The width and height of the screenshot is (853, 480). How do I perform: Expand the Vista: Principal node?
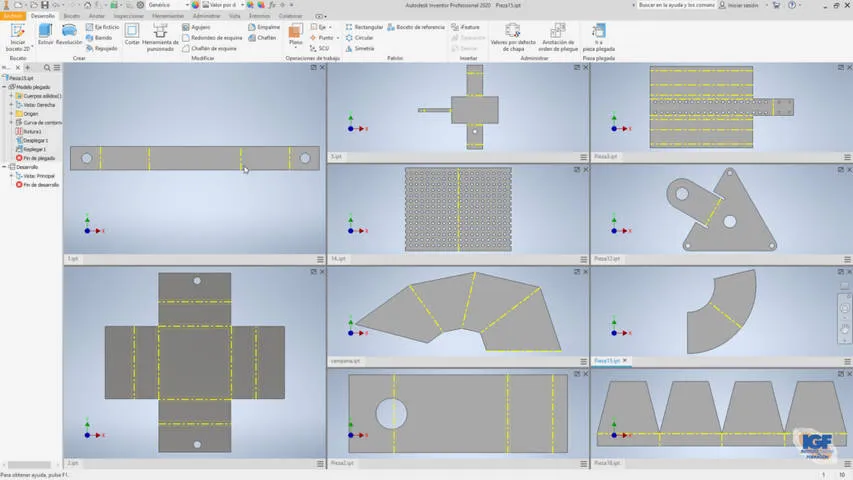tap(11, 176)
